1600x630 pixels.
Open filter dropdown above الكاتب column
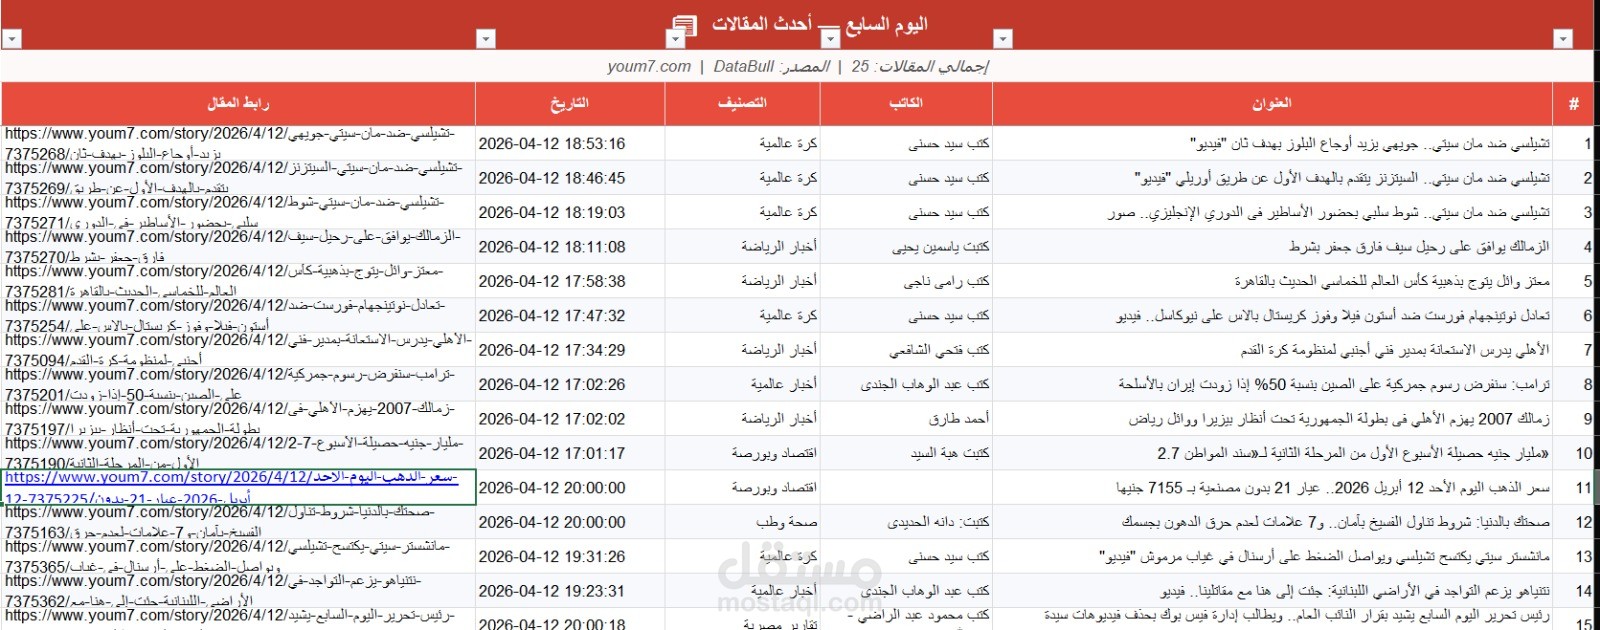click(830, 39)
